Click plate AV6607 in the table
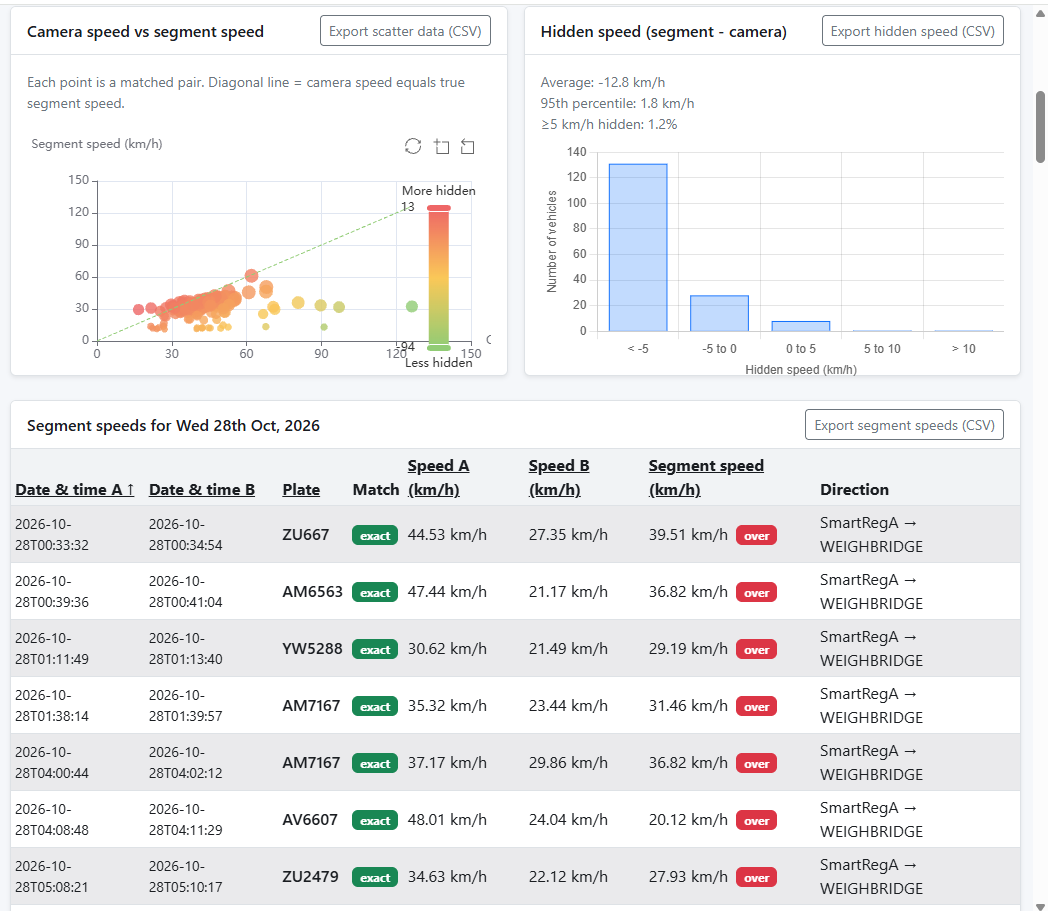 click(x=310, y=819)
